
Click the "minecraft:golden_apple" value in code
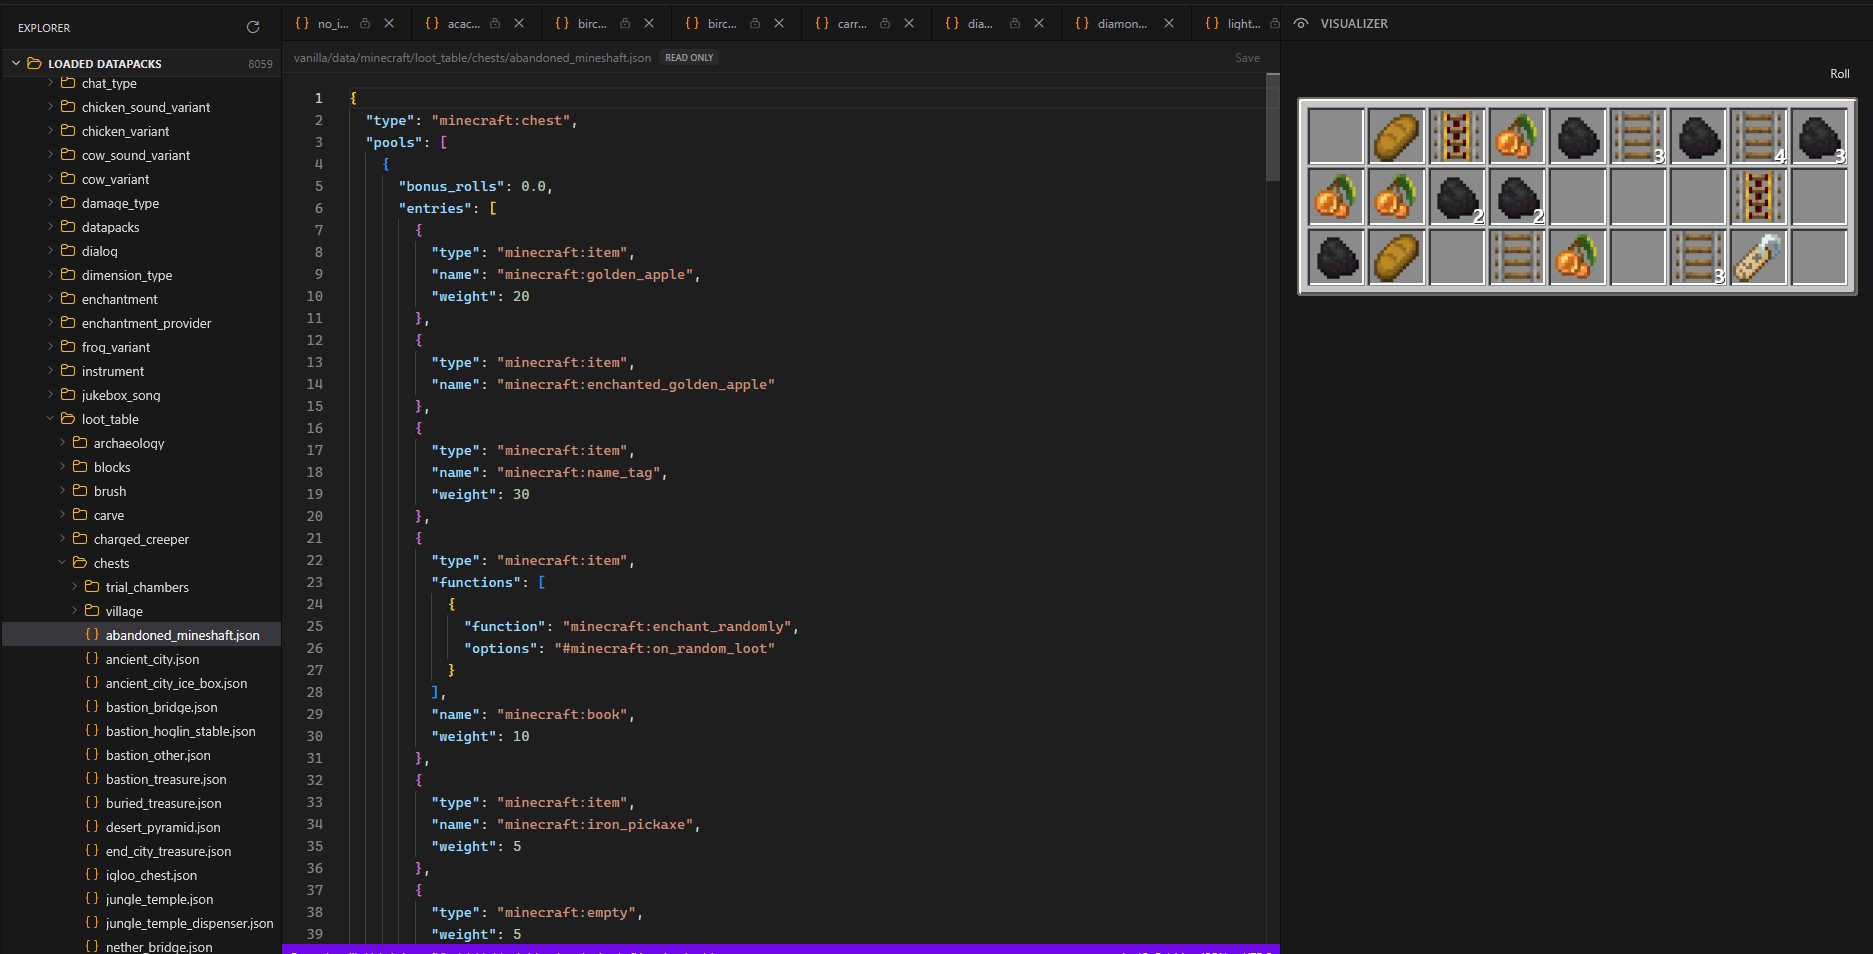[594, 275]
